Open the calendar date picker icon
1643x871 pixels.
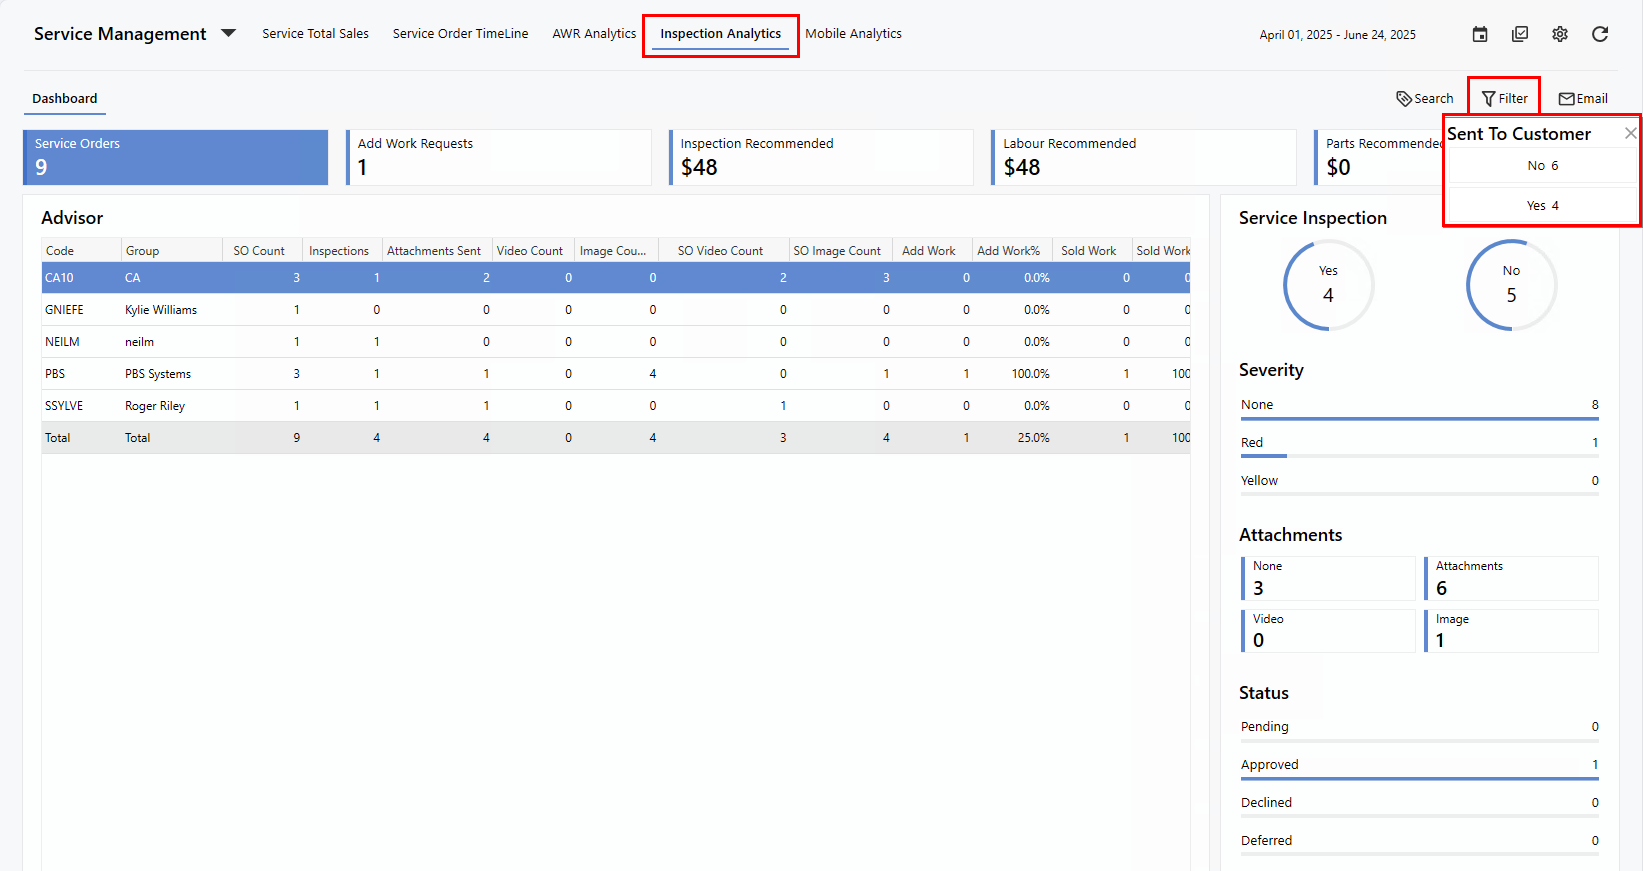coord(1480,34)
